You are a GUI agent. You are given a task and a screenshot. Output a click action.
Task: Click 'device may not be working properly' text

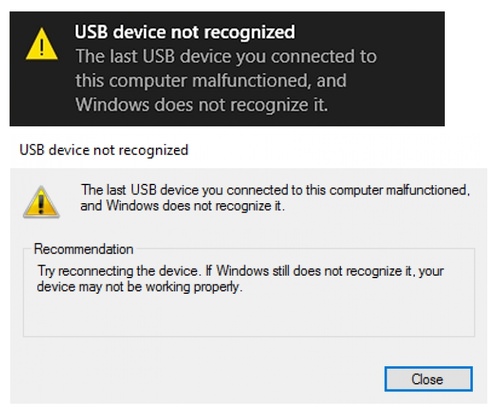click(140, 287)
